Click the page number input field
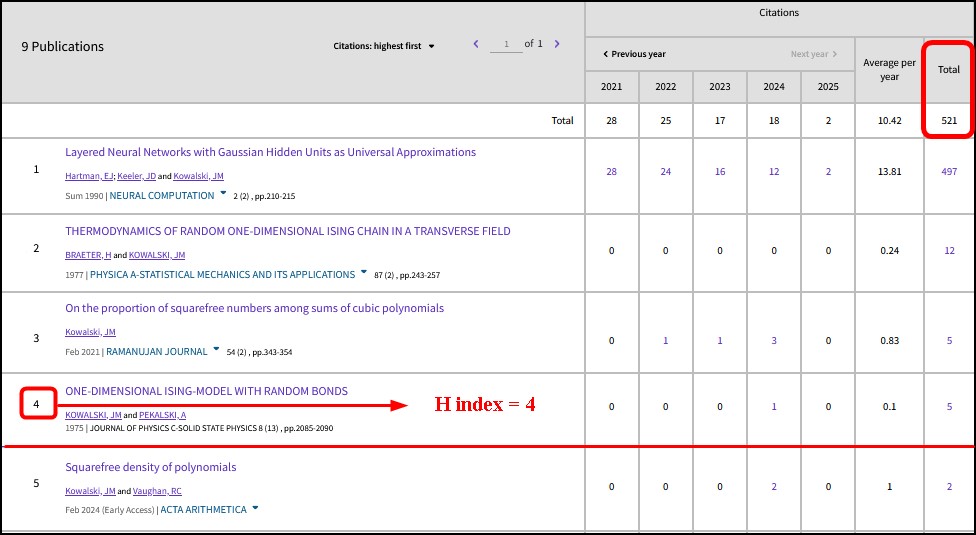Screen dimensions: 976x535 pyautogui.click(x=506, y=44)
